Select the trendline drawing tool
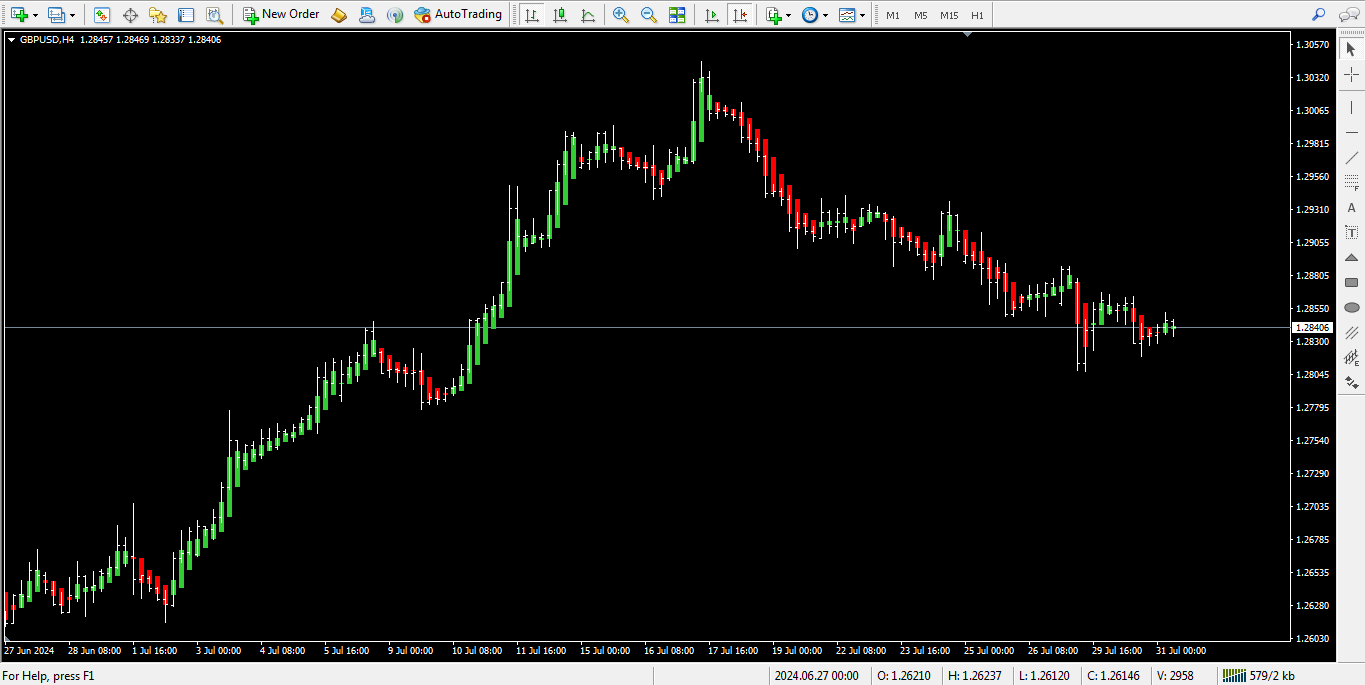The height and width of the screenshot is (685, 1365). pyautogui.click(x=1351, y=157)
